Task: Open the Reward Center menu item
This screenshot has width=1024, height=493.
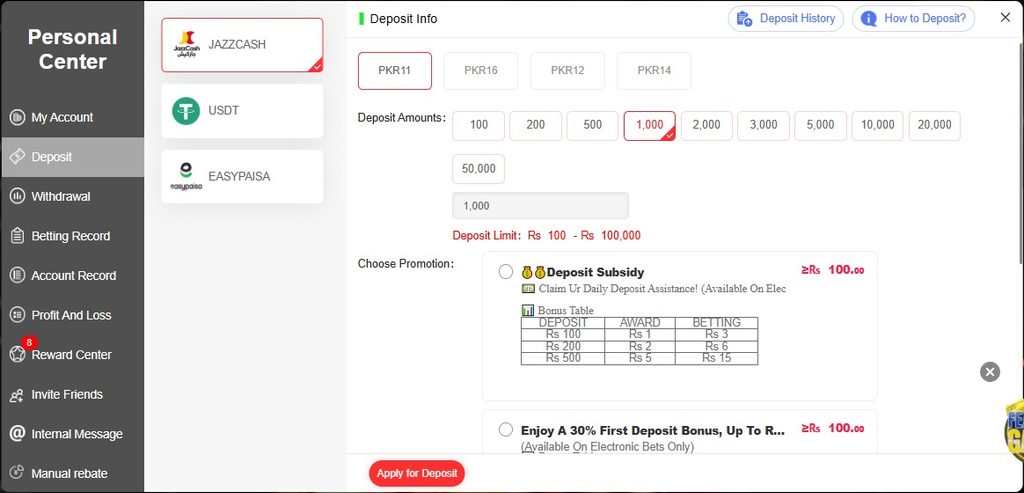Action: (72, 355)
